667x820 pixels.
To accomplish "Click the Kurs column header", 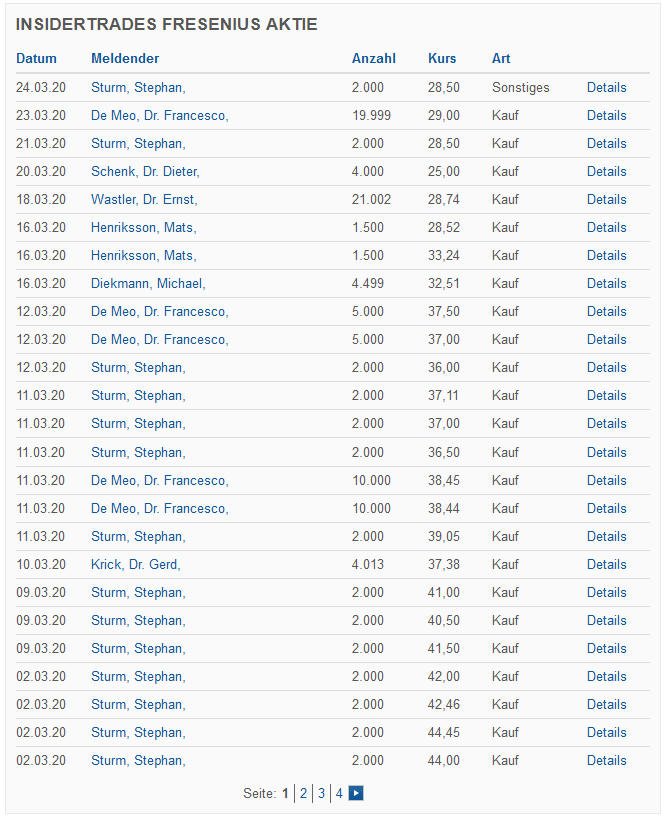I will point(441,58).
